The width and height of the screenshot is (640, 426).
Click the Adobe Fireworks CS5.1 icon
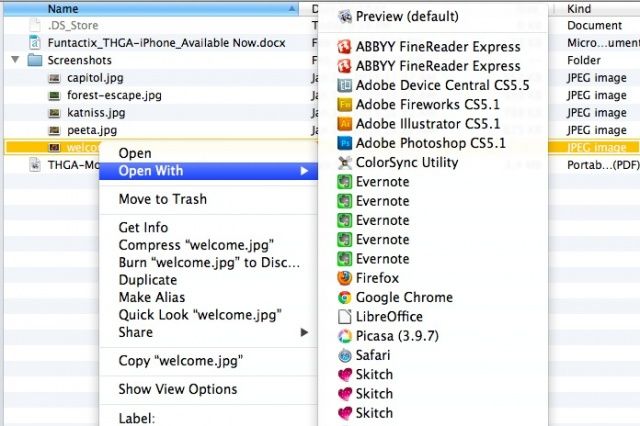click(344, 104)
